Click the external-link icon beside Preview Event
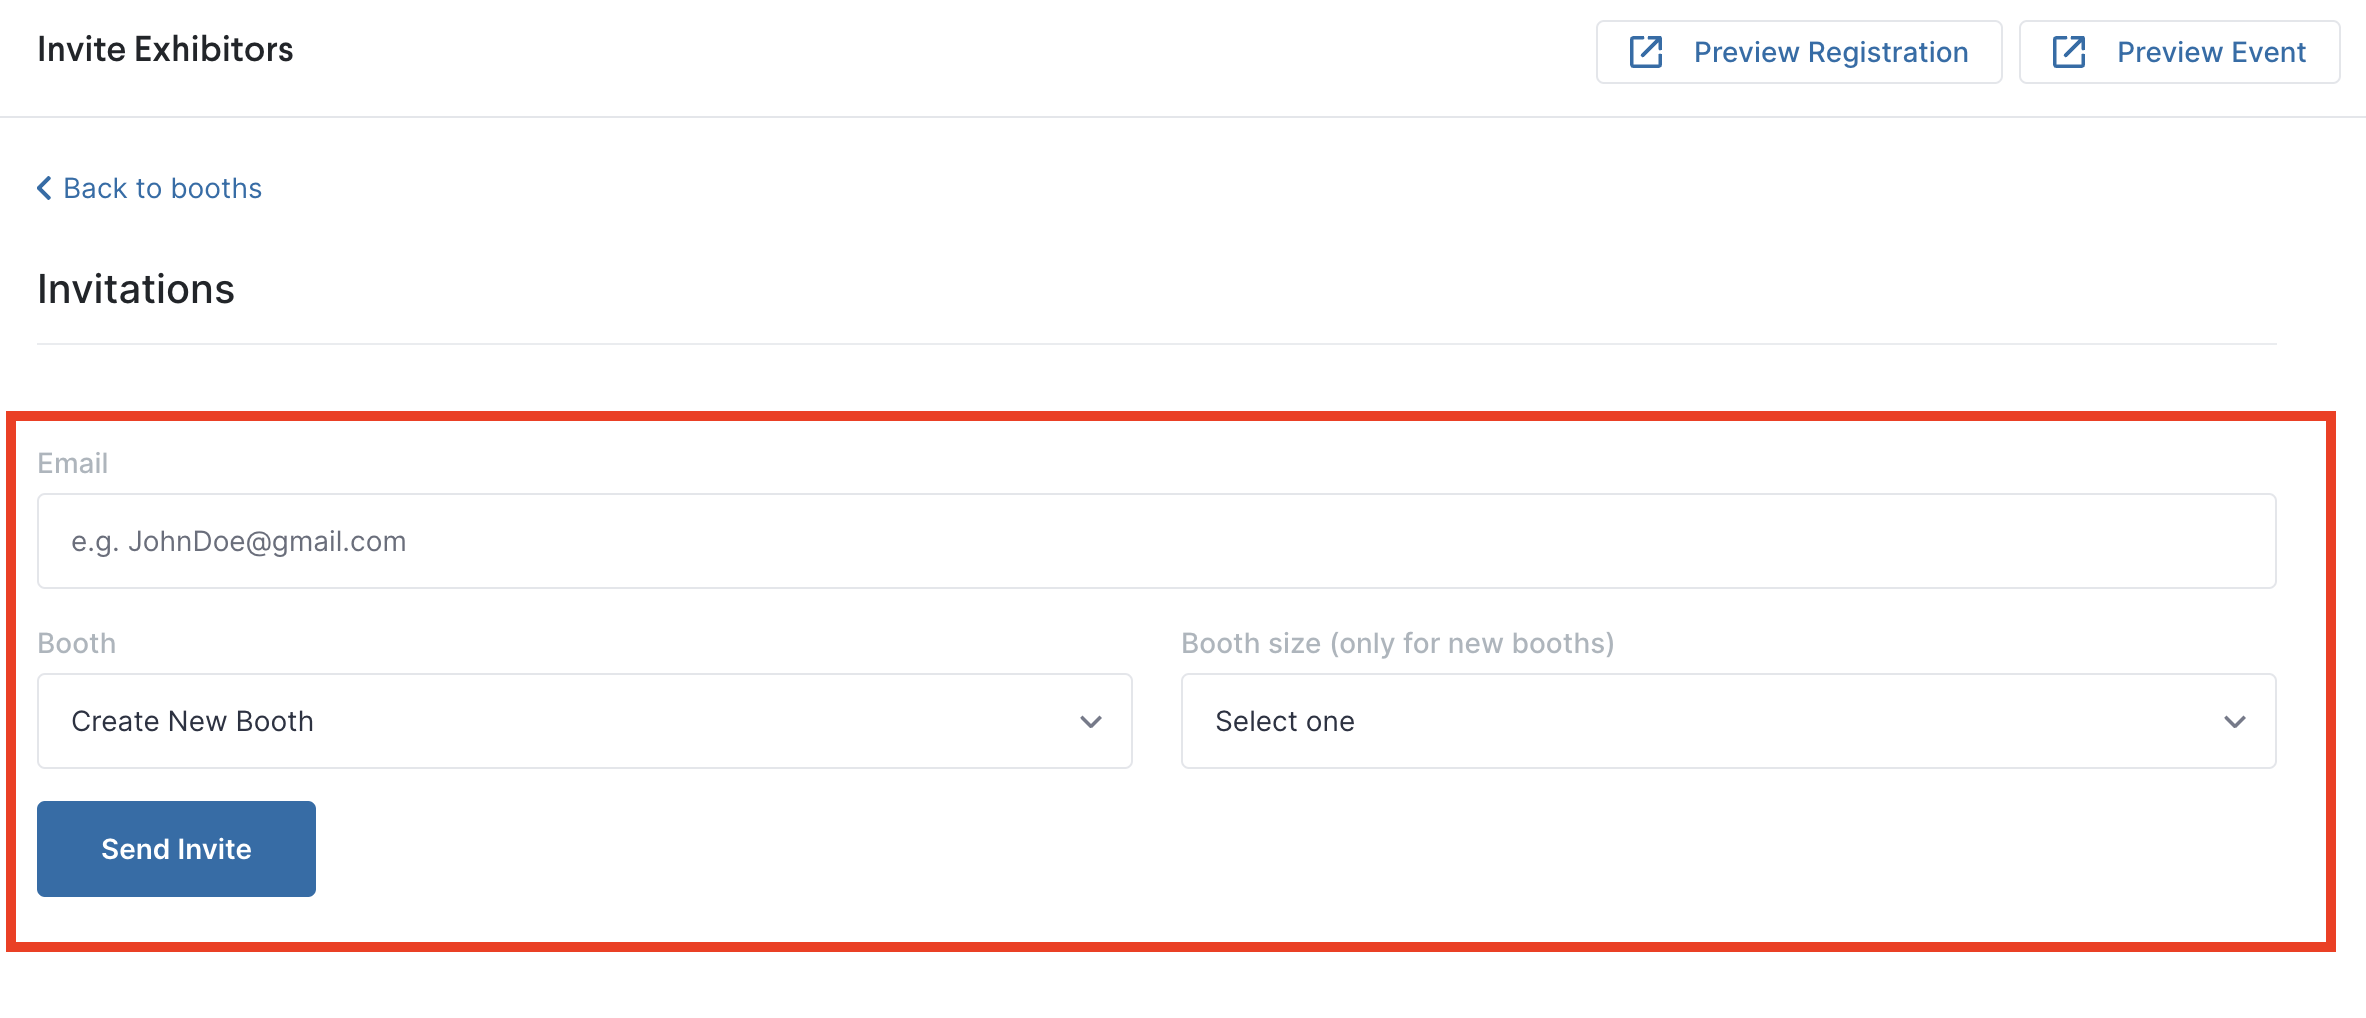Viewport: 2366px width, 1018px height. pos(2069,52)
